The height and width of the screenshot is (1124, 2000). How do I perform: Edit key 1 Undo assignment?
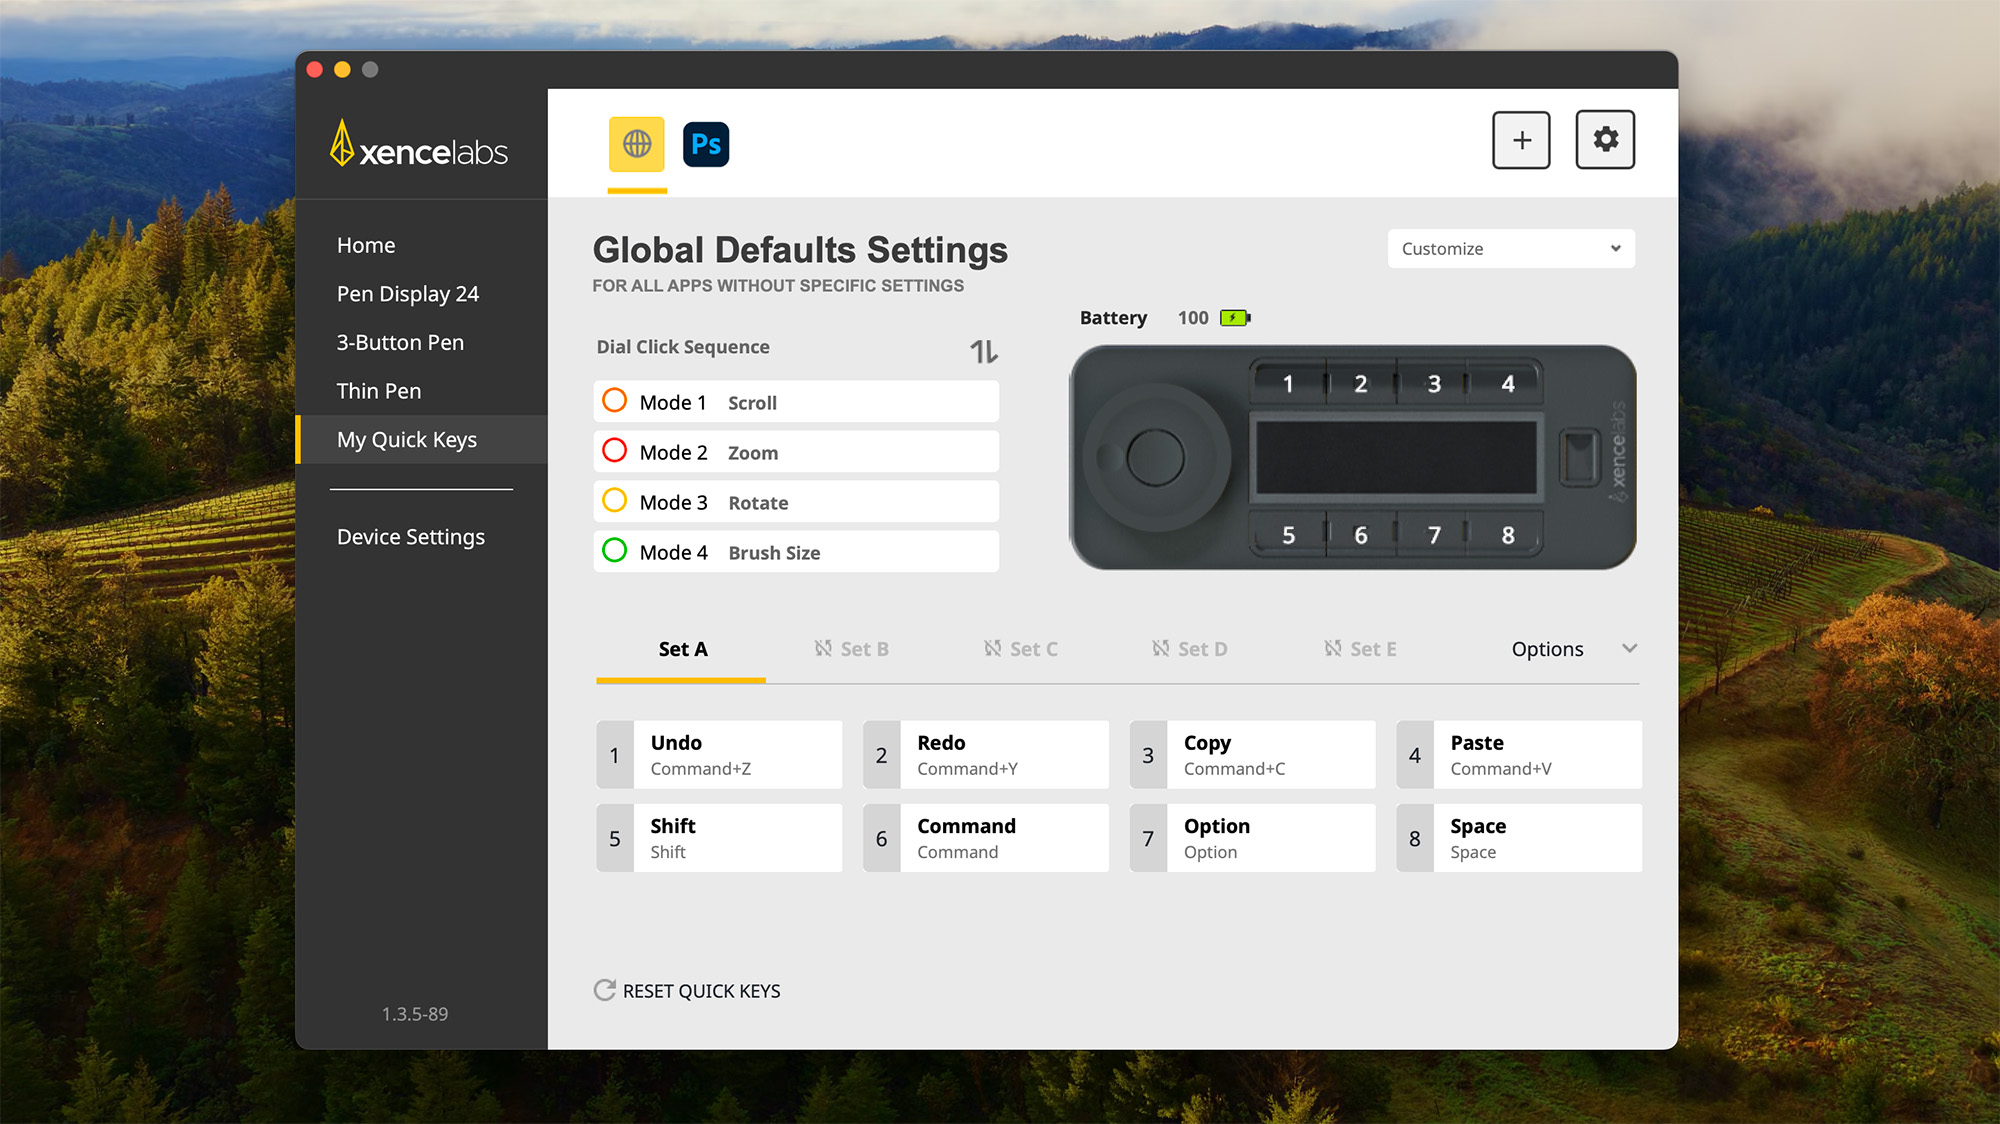719,755
